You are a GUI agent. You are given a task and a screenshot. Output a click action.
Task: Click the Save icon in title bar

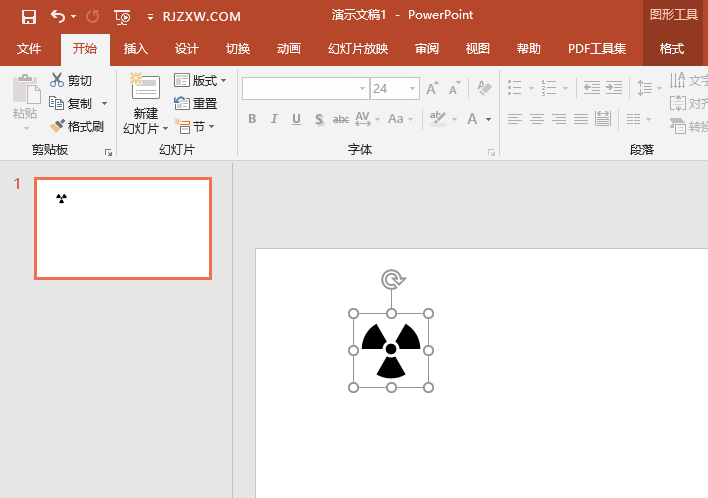(29, 16)
